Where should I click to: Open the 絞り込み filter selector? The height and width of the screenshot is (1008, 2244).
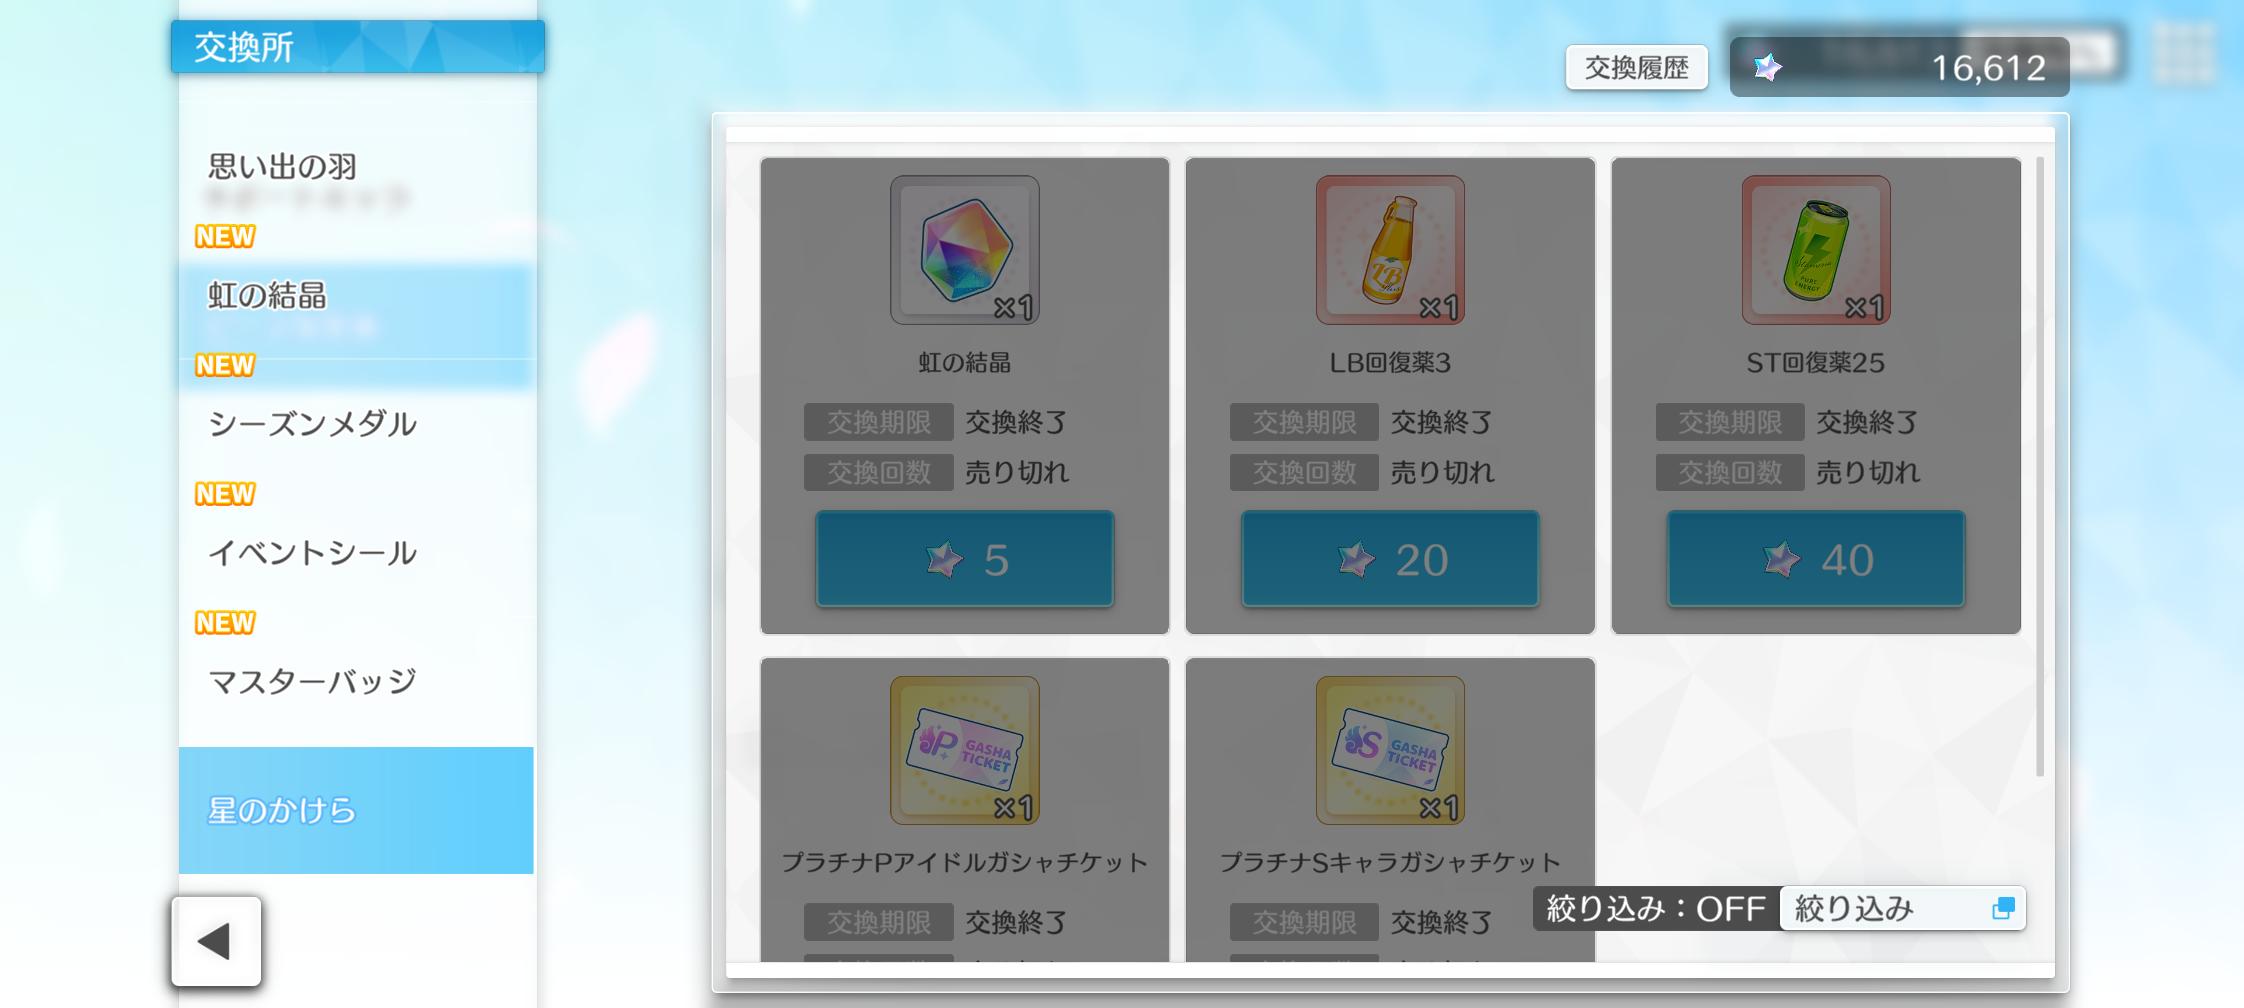pyautogui.click(x=1902, y=908)
